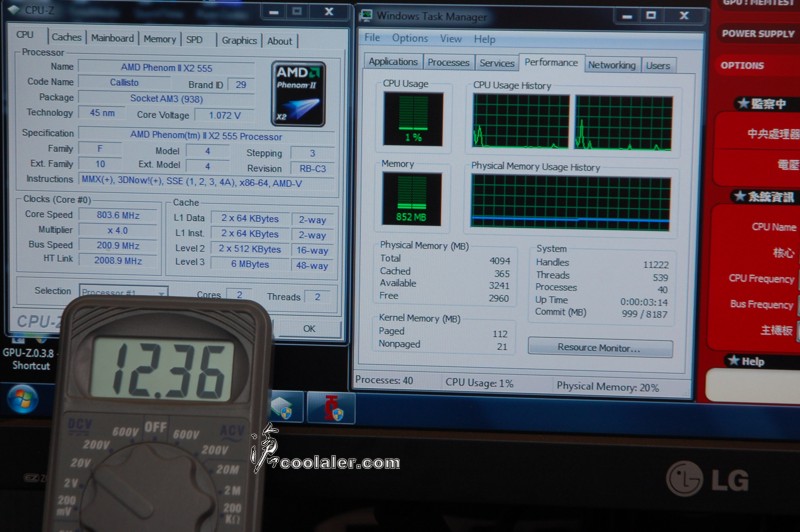Viewport: 800px width, 532px height.
Task: Click the Revision RB-C3 value
Action: [x=312, y=169]
